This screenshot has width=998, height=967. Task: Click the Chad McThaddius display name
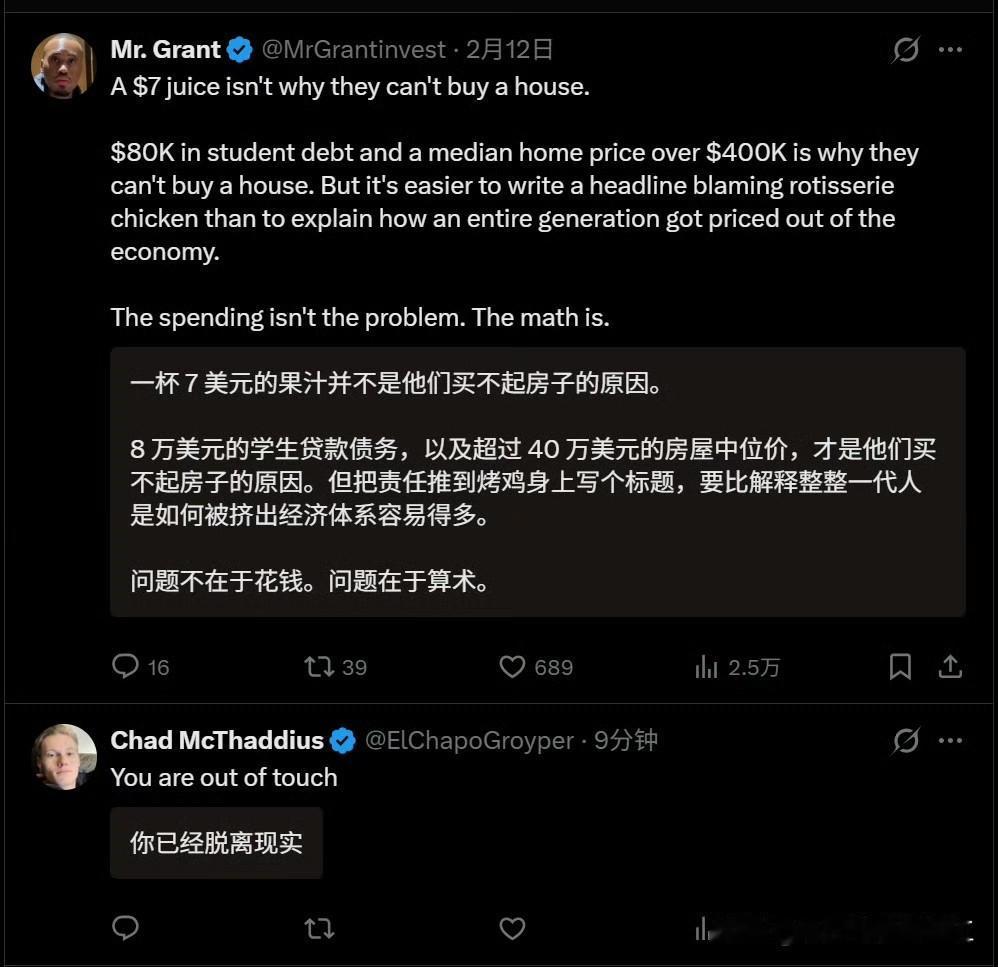[217, 740]
